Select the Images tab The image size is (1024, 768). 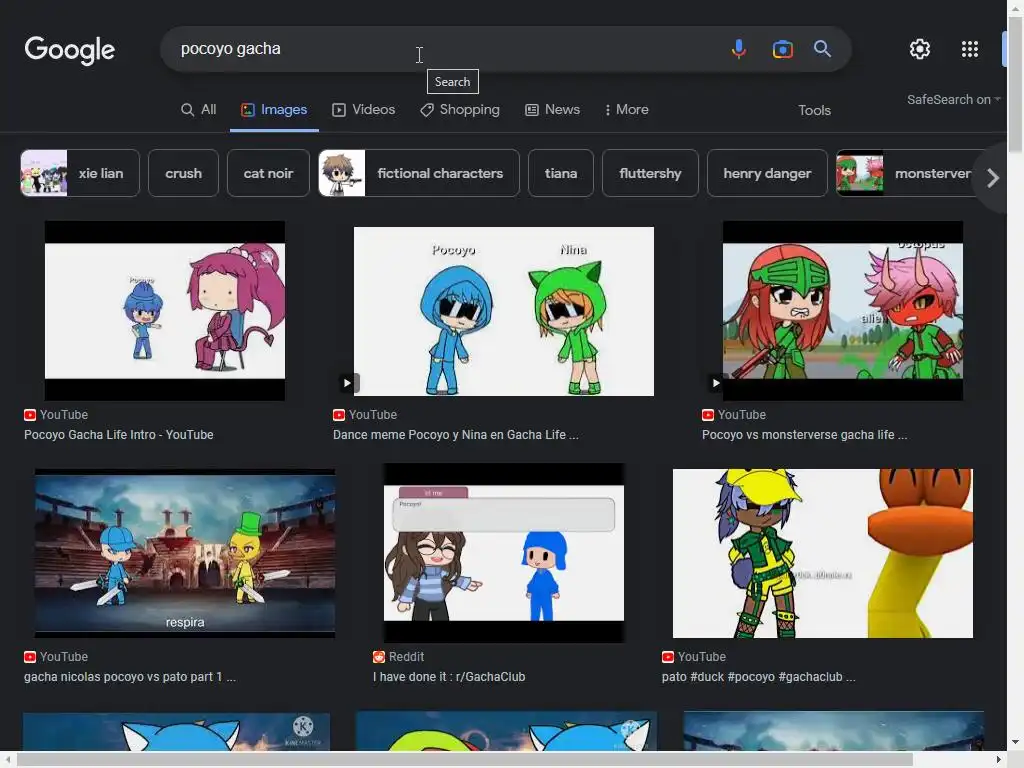point(274,110)
